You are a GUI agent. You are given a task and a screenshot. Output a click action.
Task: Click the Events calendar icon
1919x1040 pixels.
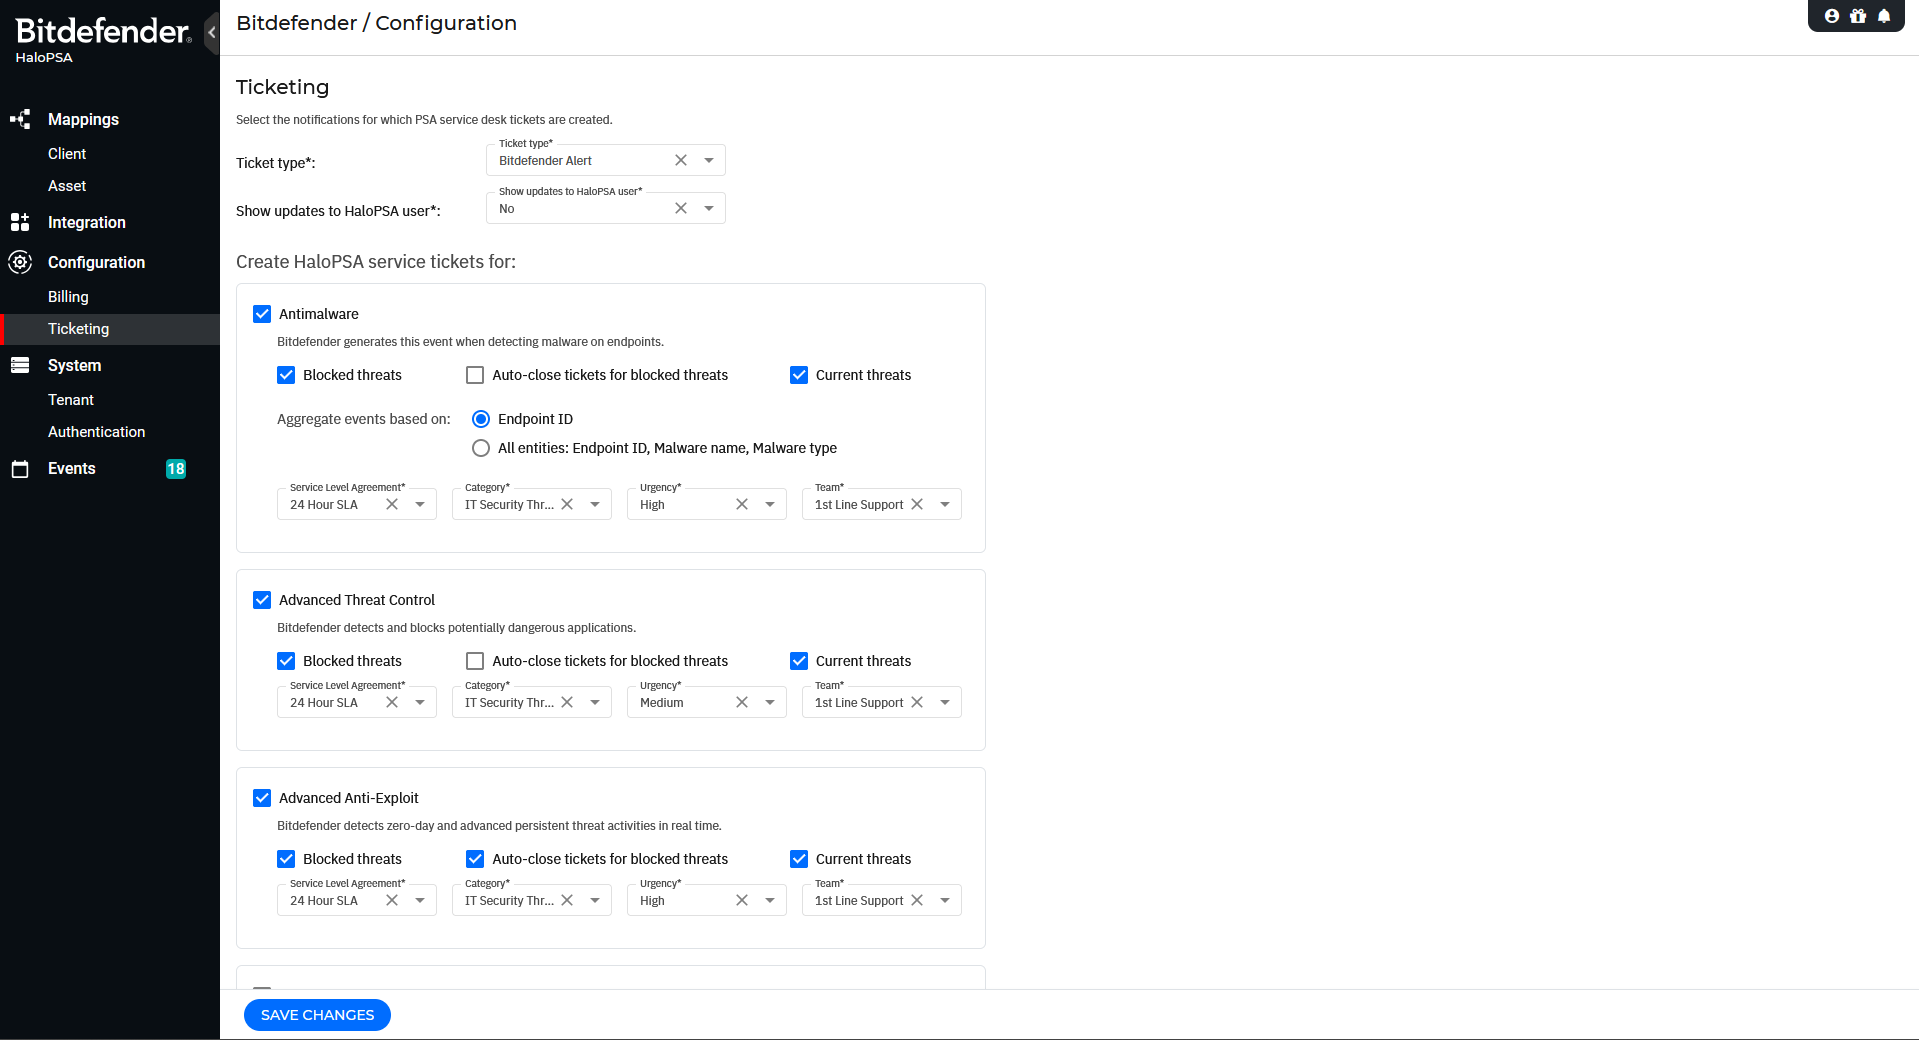20,469
